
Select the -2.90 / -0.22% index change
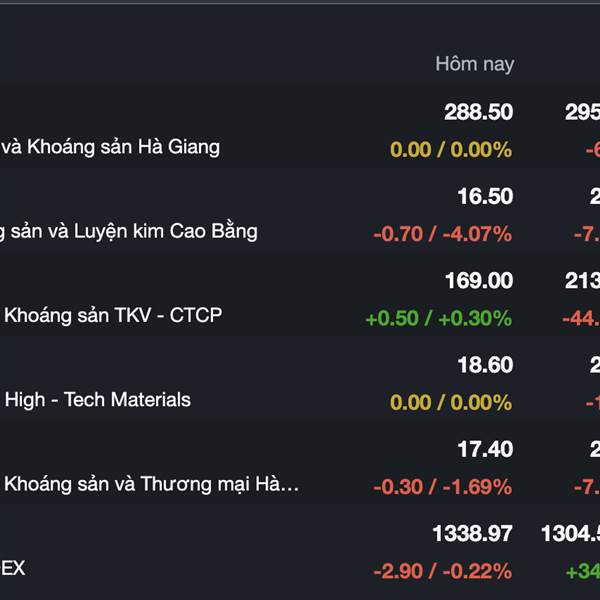coord(443,571)
